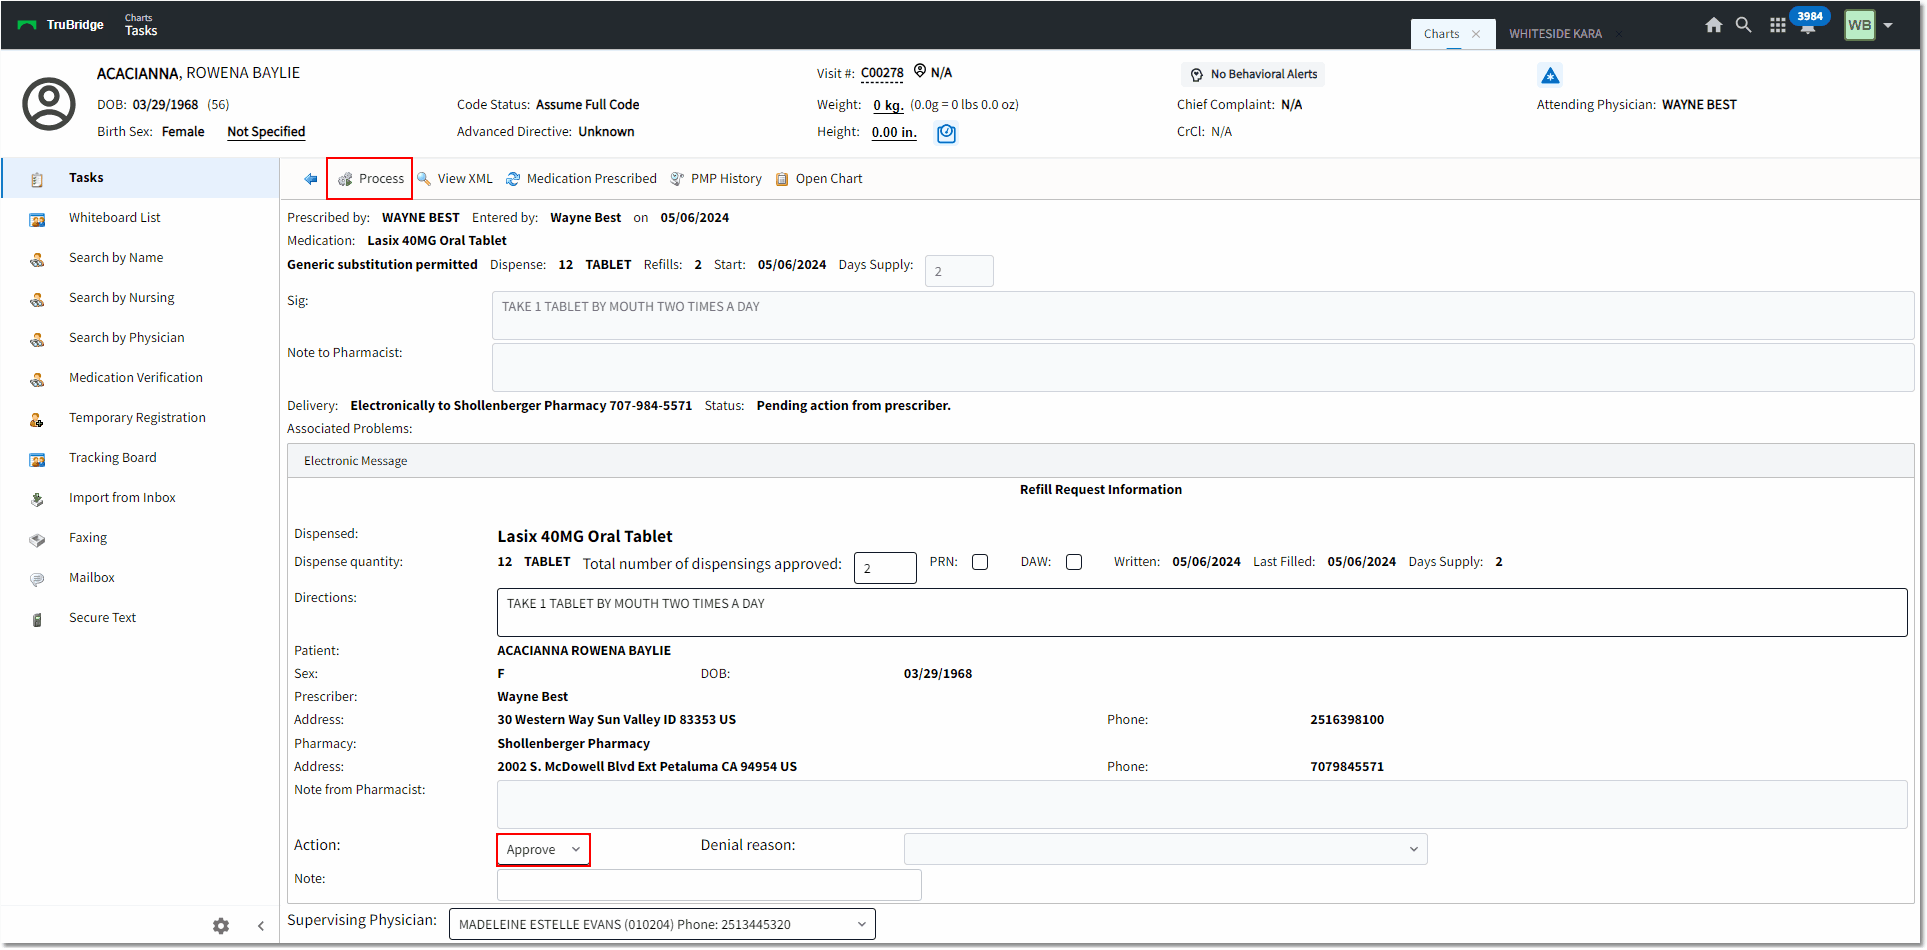Click Not Specified gender link

pyautogui.click(x=266, y=132)
